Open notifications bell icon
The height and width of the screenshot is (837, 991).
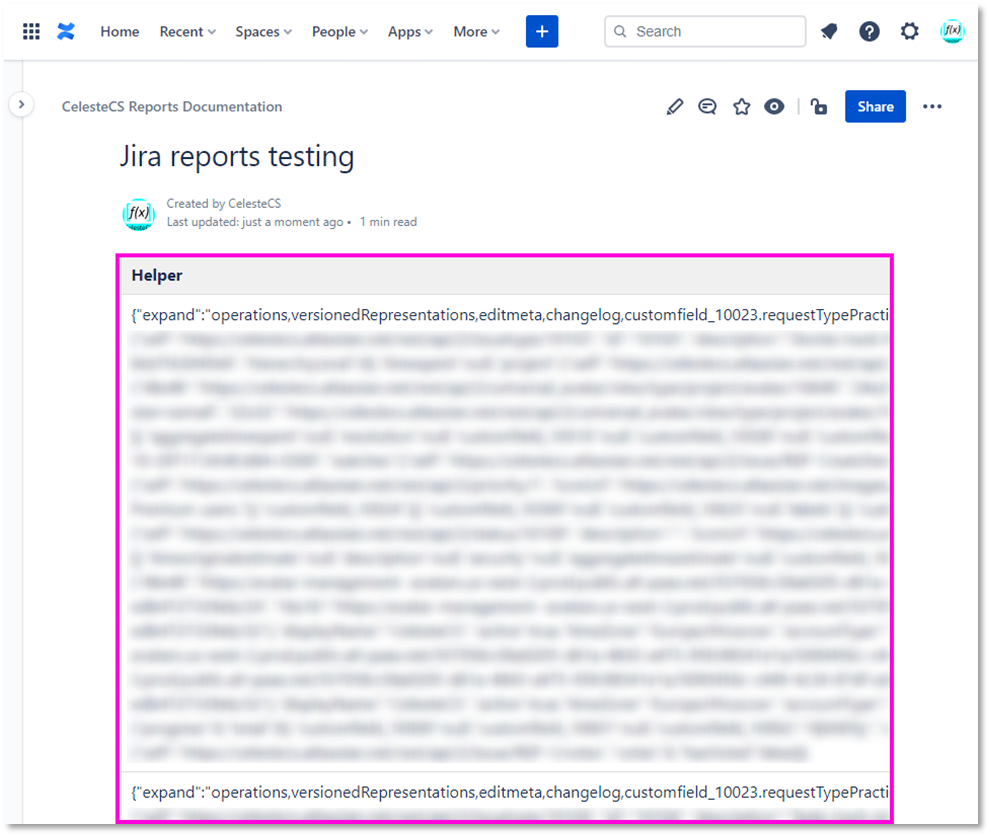pyautogui.click(x=829, y=32)
